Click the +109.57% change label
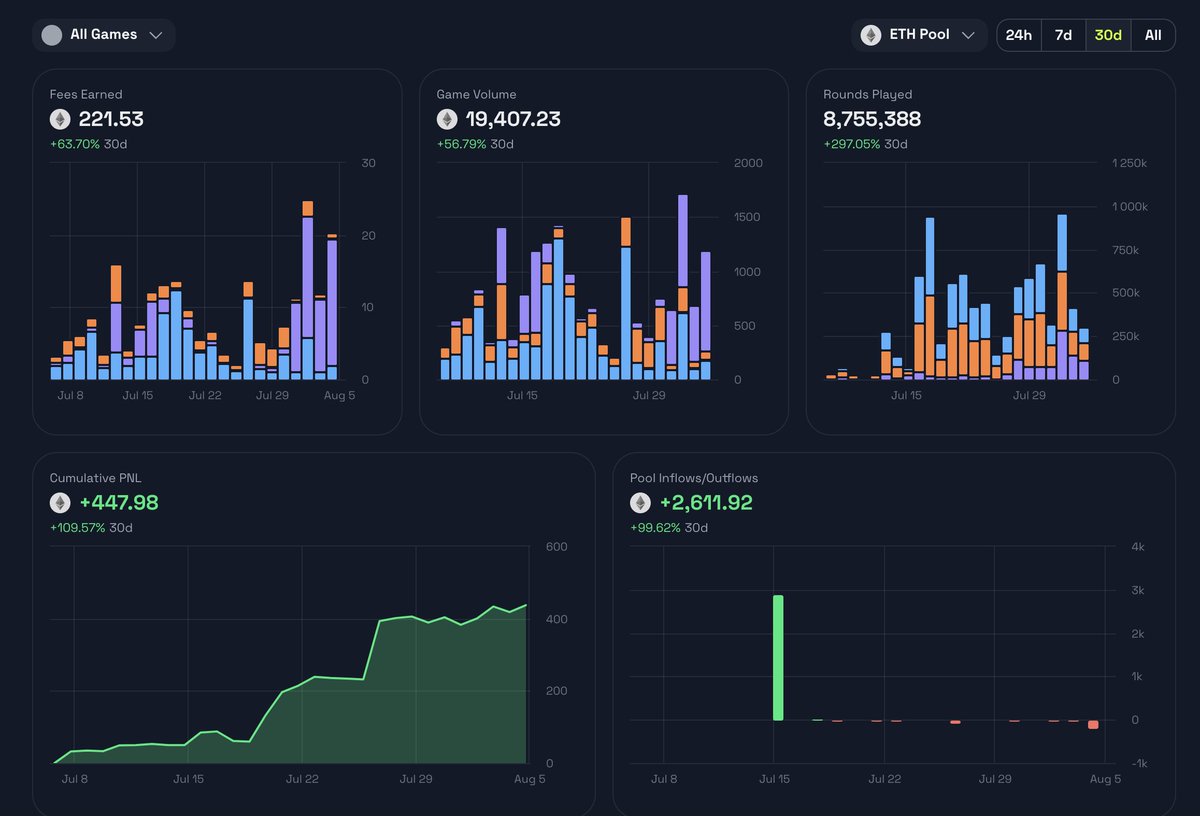Screen dimensions: 1200x816 pyautogui.click(x=78, y=527)
